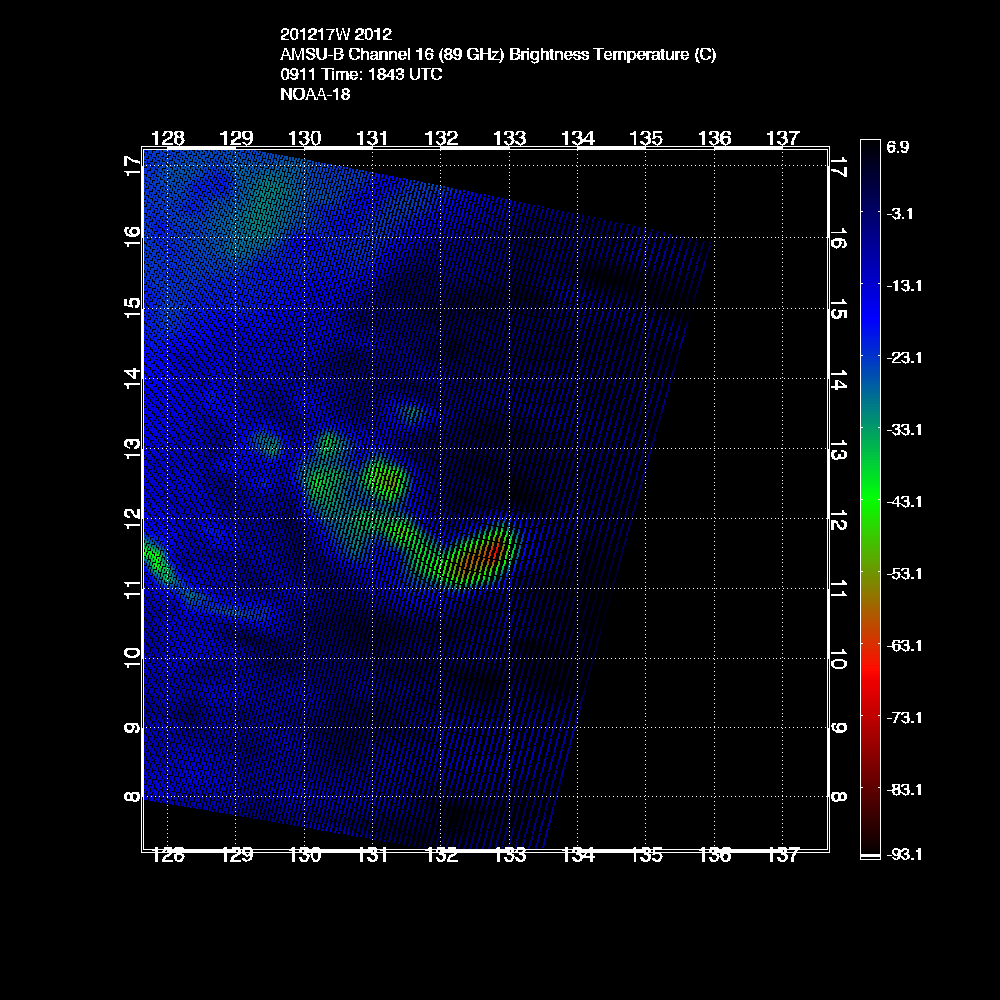Click the "-93.1" color bar label

pyautogui.click(x=904, y=854)
